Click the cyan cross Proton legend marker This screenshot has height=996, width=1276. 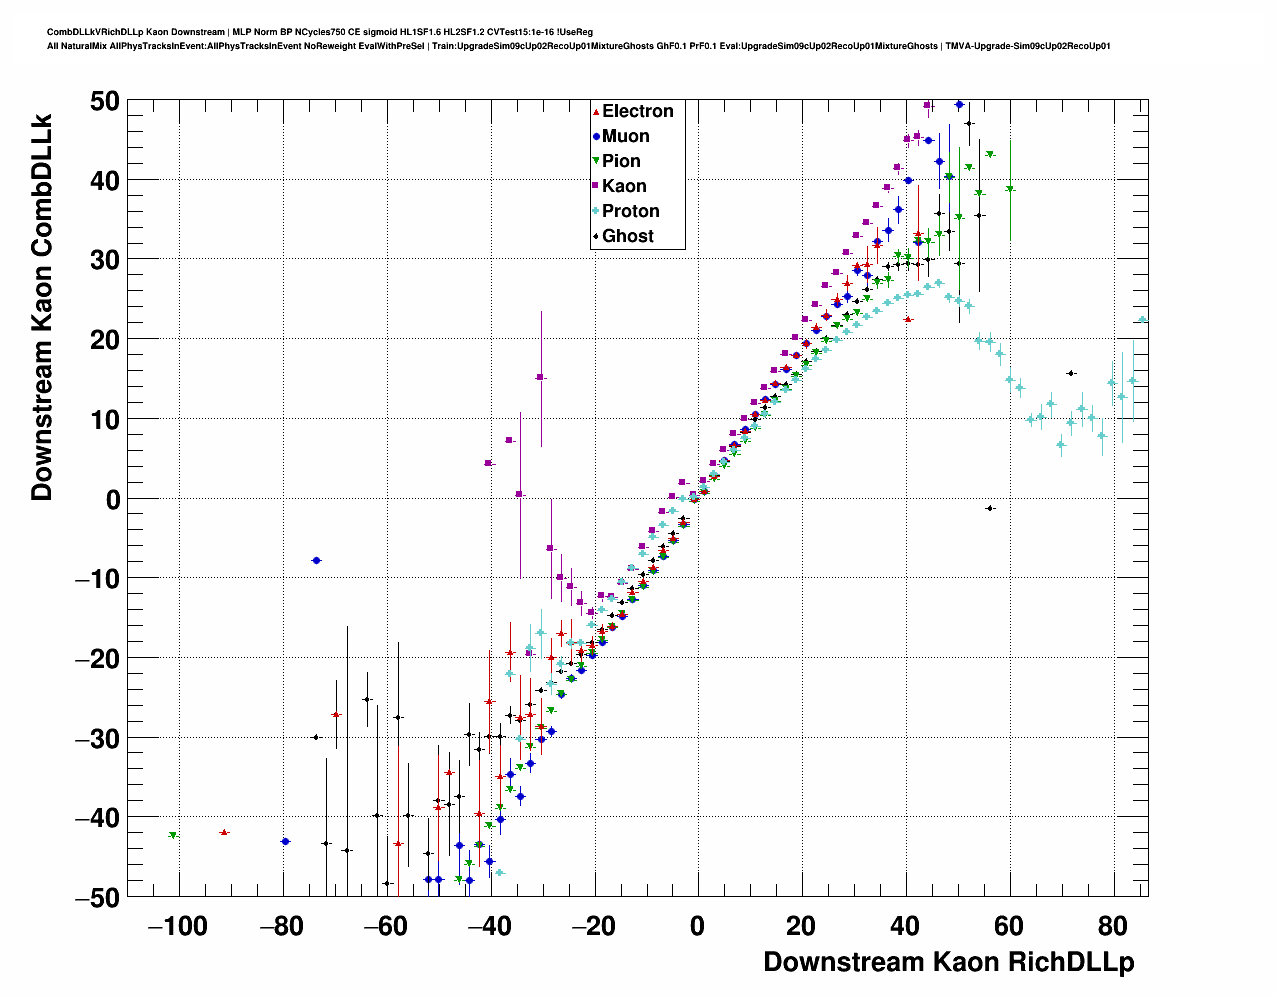[x=596, y=211]
